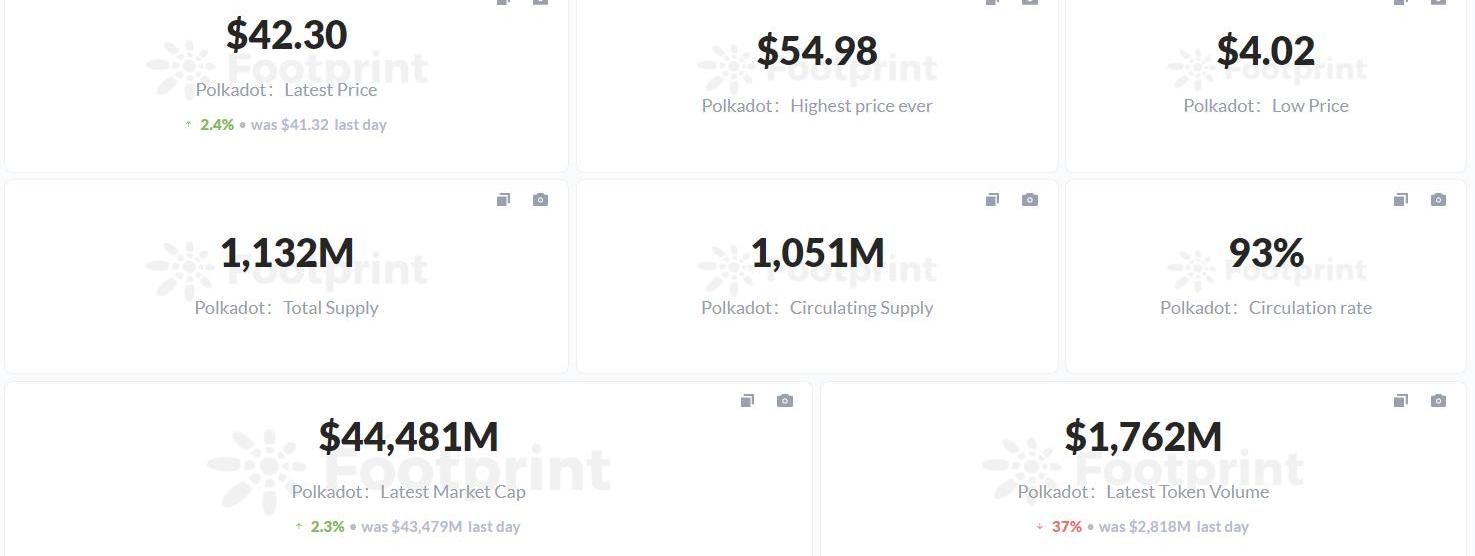Capture the Circulating Supply card with camera icon
The width and height of the screenshot is (1475, 556).
(1029, 200)
